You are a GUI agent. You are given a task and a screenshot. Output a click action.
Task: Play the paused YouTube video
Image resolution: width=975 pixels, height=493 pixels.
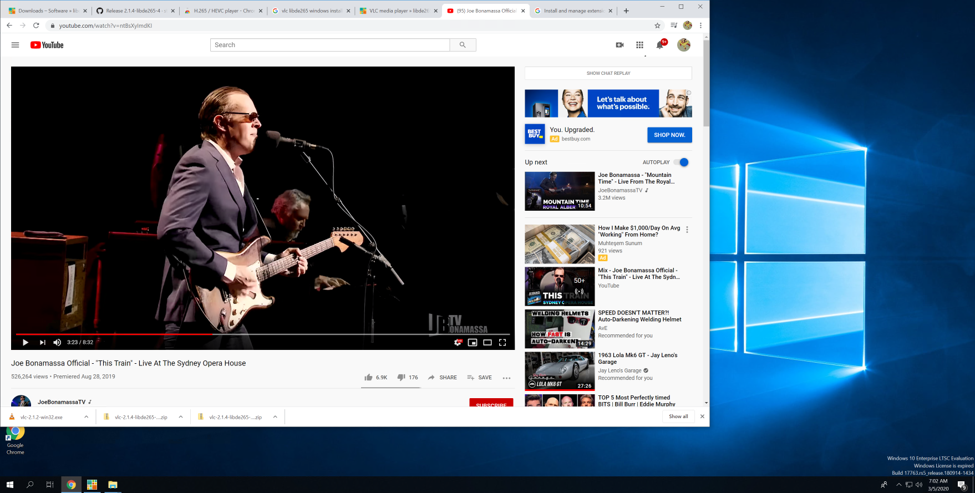(25, 342)
